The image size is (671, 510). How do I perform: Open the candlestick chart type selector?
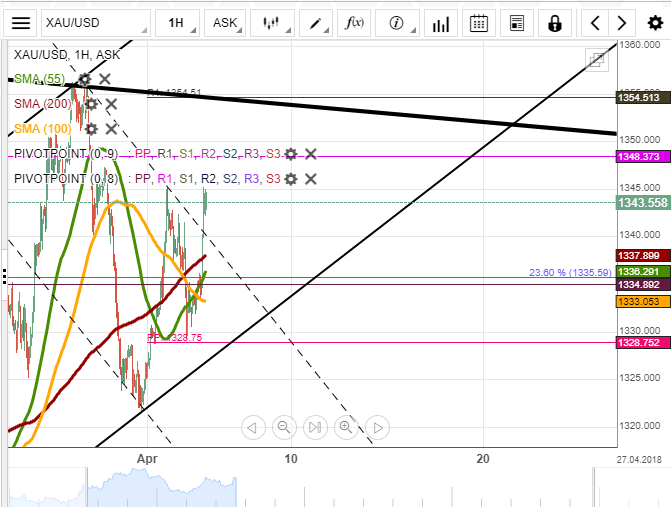pyautogui.click(x=272, y=23)
